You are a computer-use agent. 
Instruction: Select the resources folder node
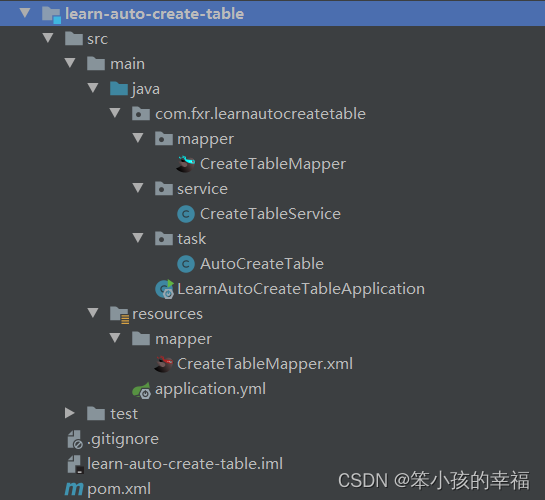pos(168,314)
